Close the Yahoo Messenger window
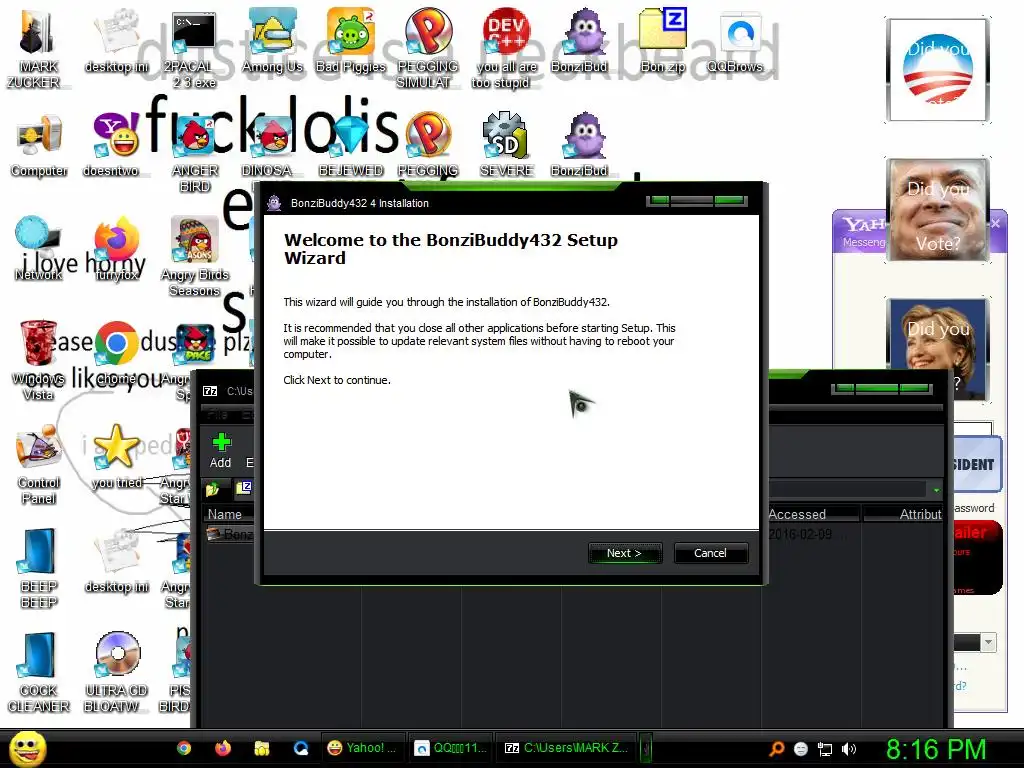Viewport: 1024px width, 768px height. [x=996, y=224]
